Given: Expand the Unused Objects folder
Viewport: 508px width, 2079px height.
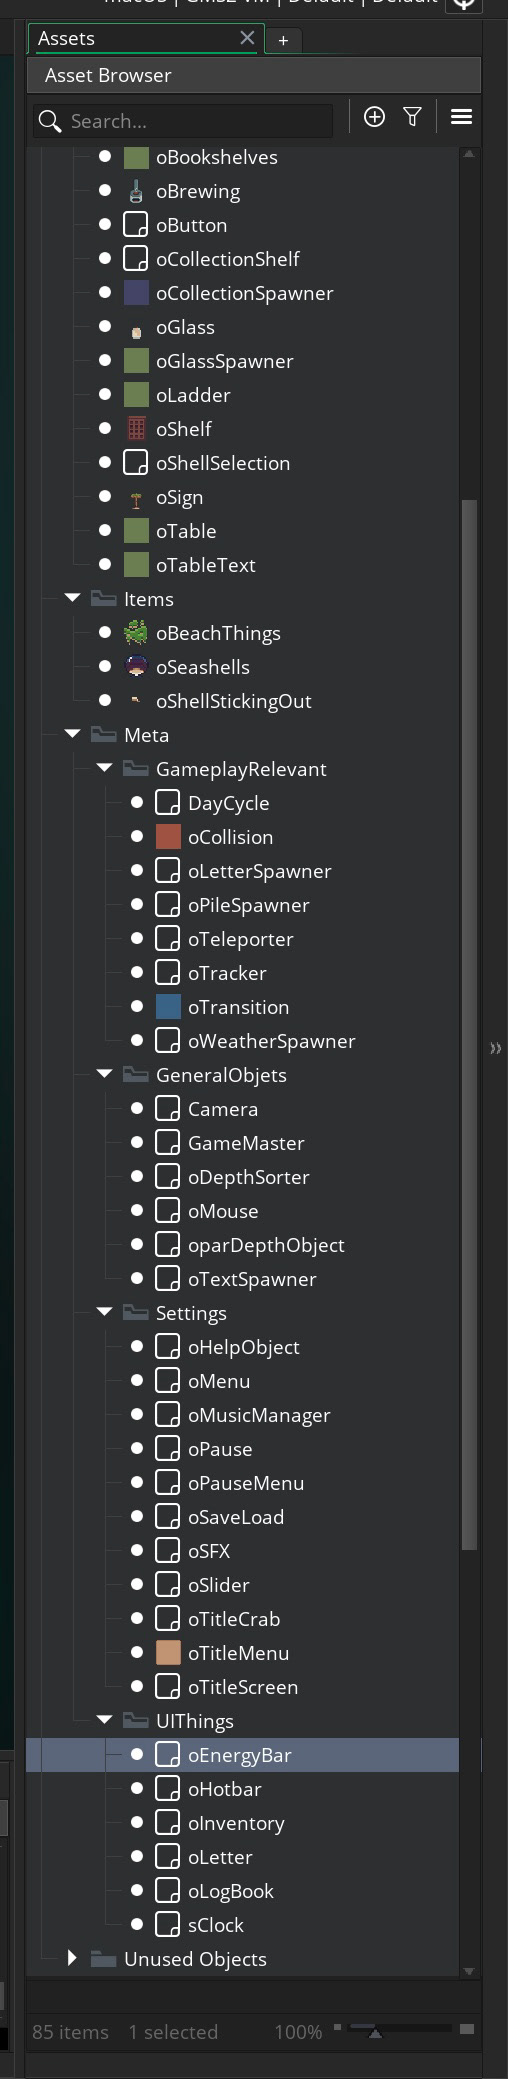Looking at the screenshot, I should point(72,1958).
